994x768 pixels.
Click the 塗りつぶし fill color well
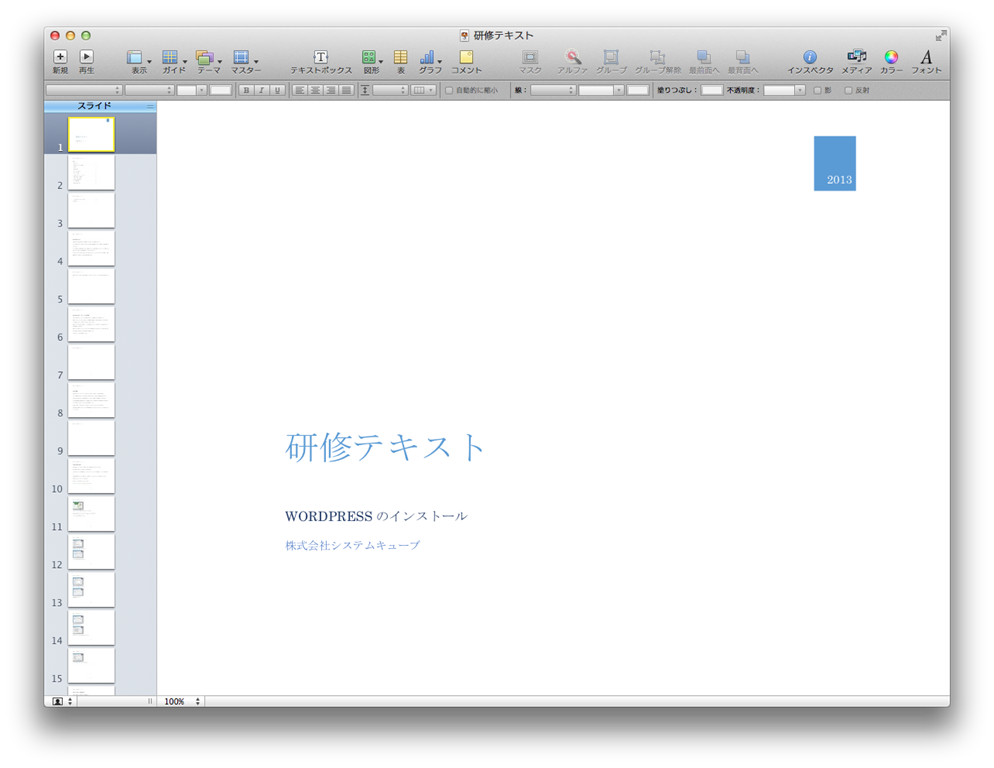pos(711,90)
